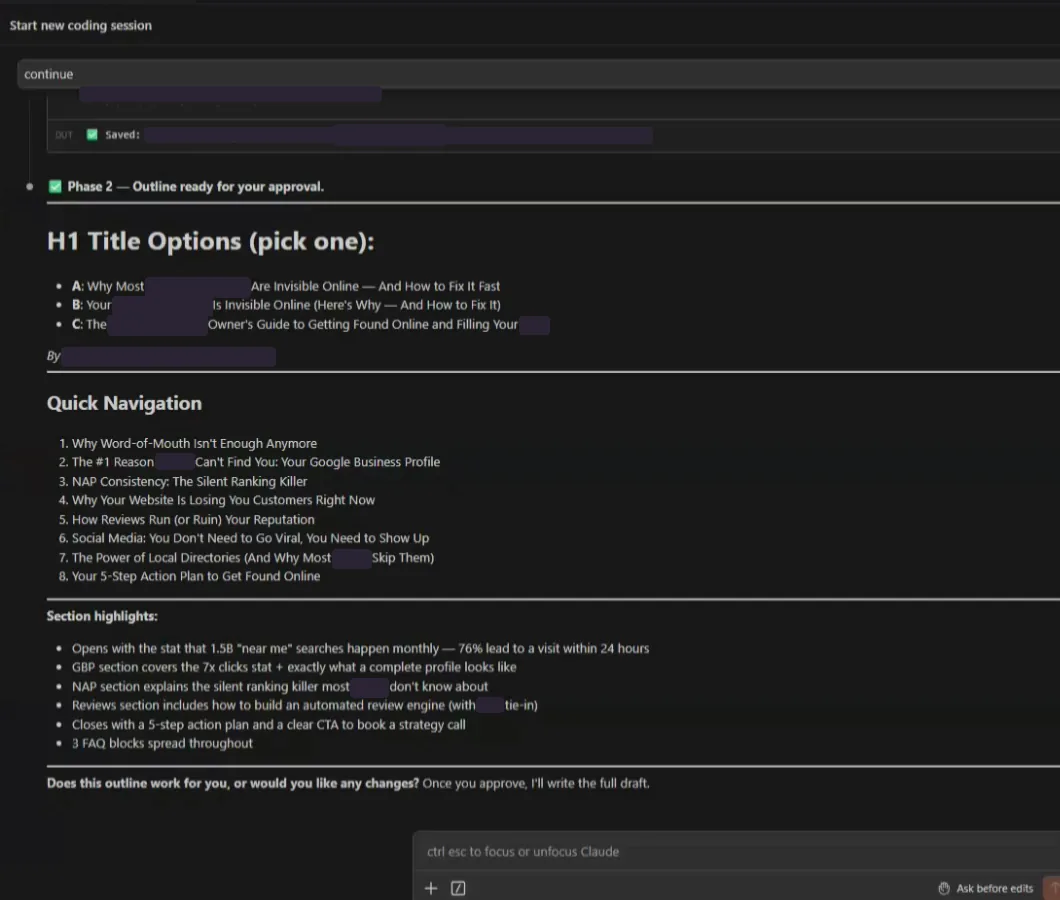Screen dimensions: 1060x900
Task: Click the timeline dot beside Phase 2
Action: [x=30, y=187]
